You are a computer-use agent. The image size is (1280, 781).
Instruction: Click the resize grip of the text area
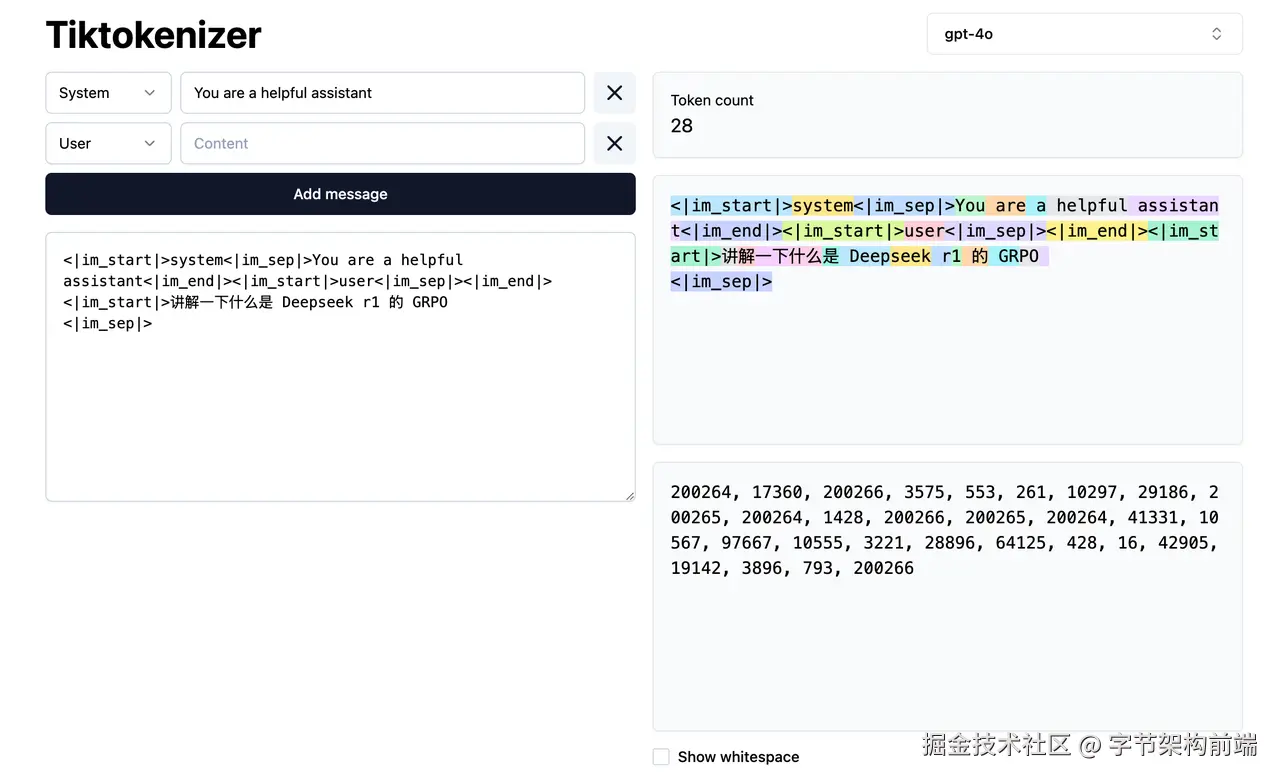pyautogui.click(x=629, y=495)
